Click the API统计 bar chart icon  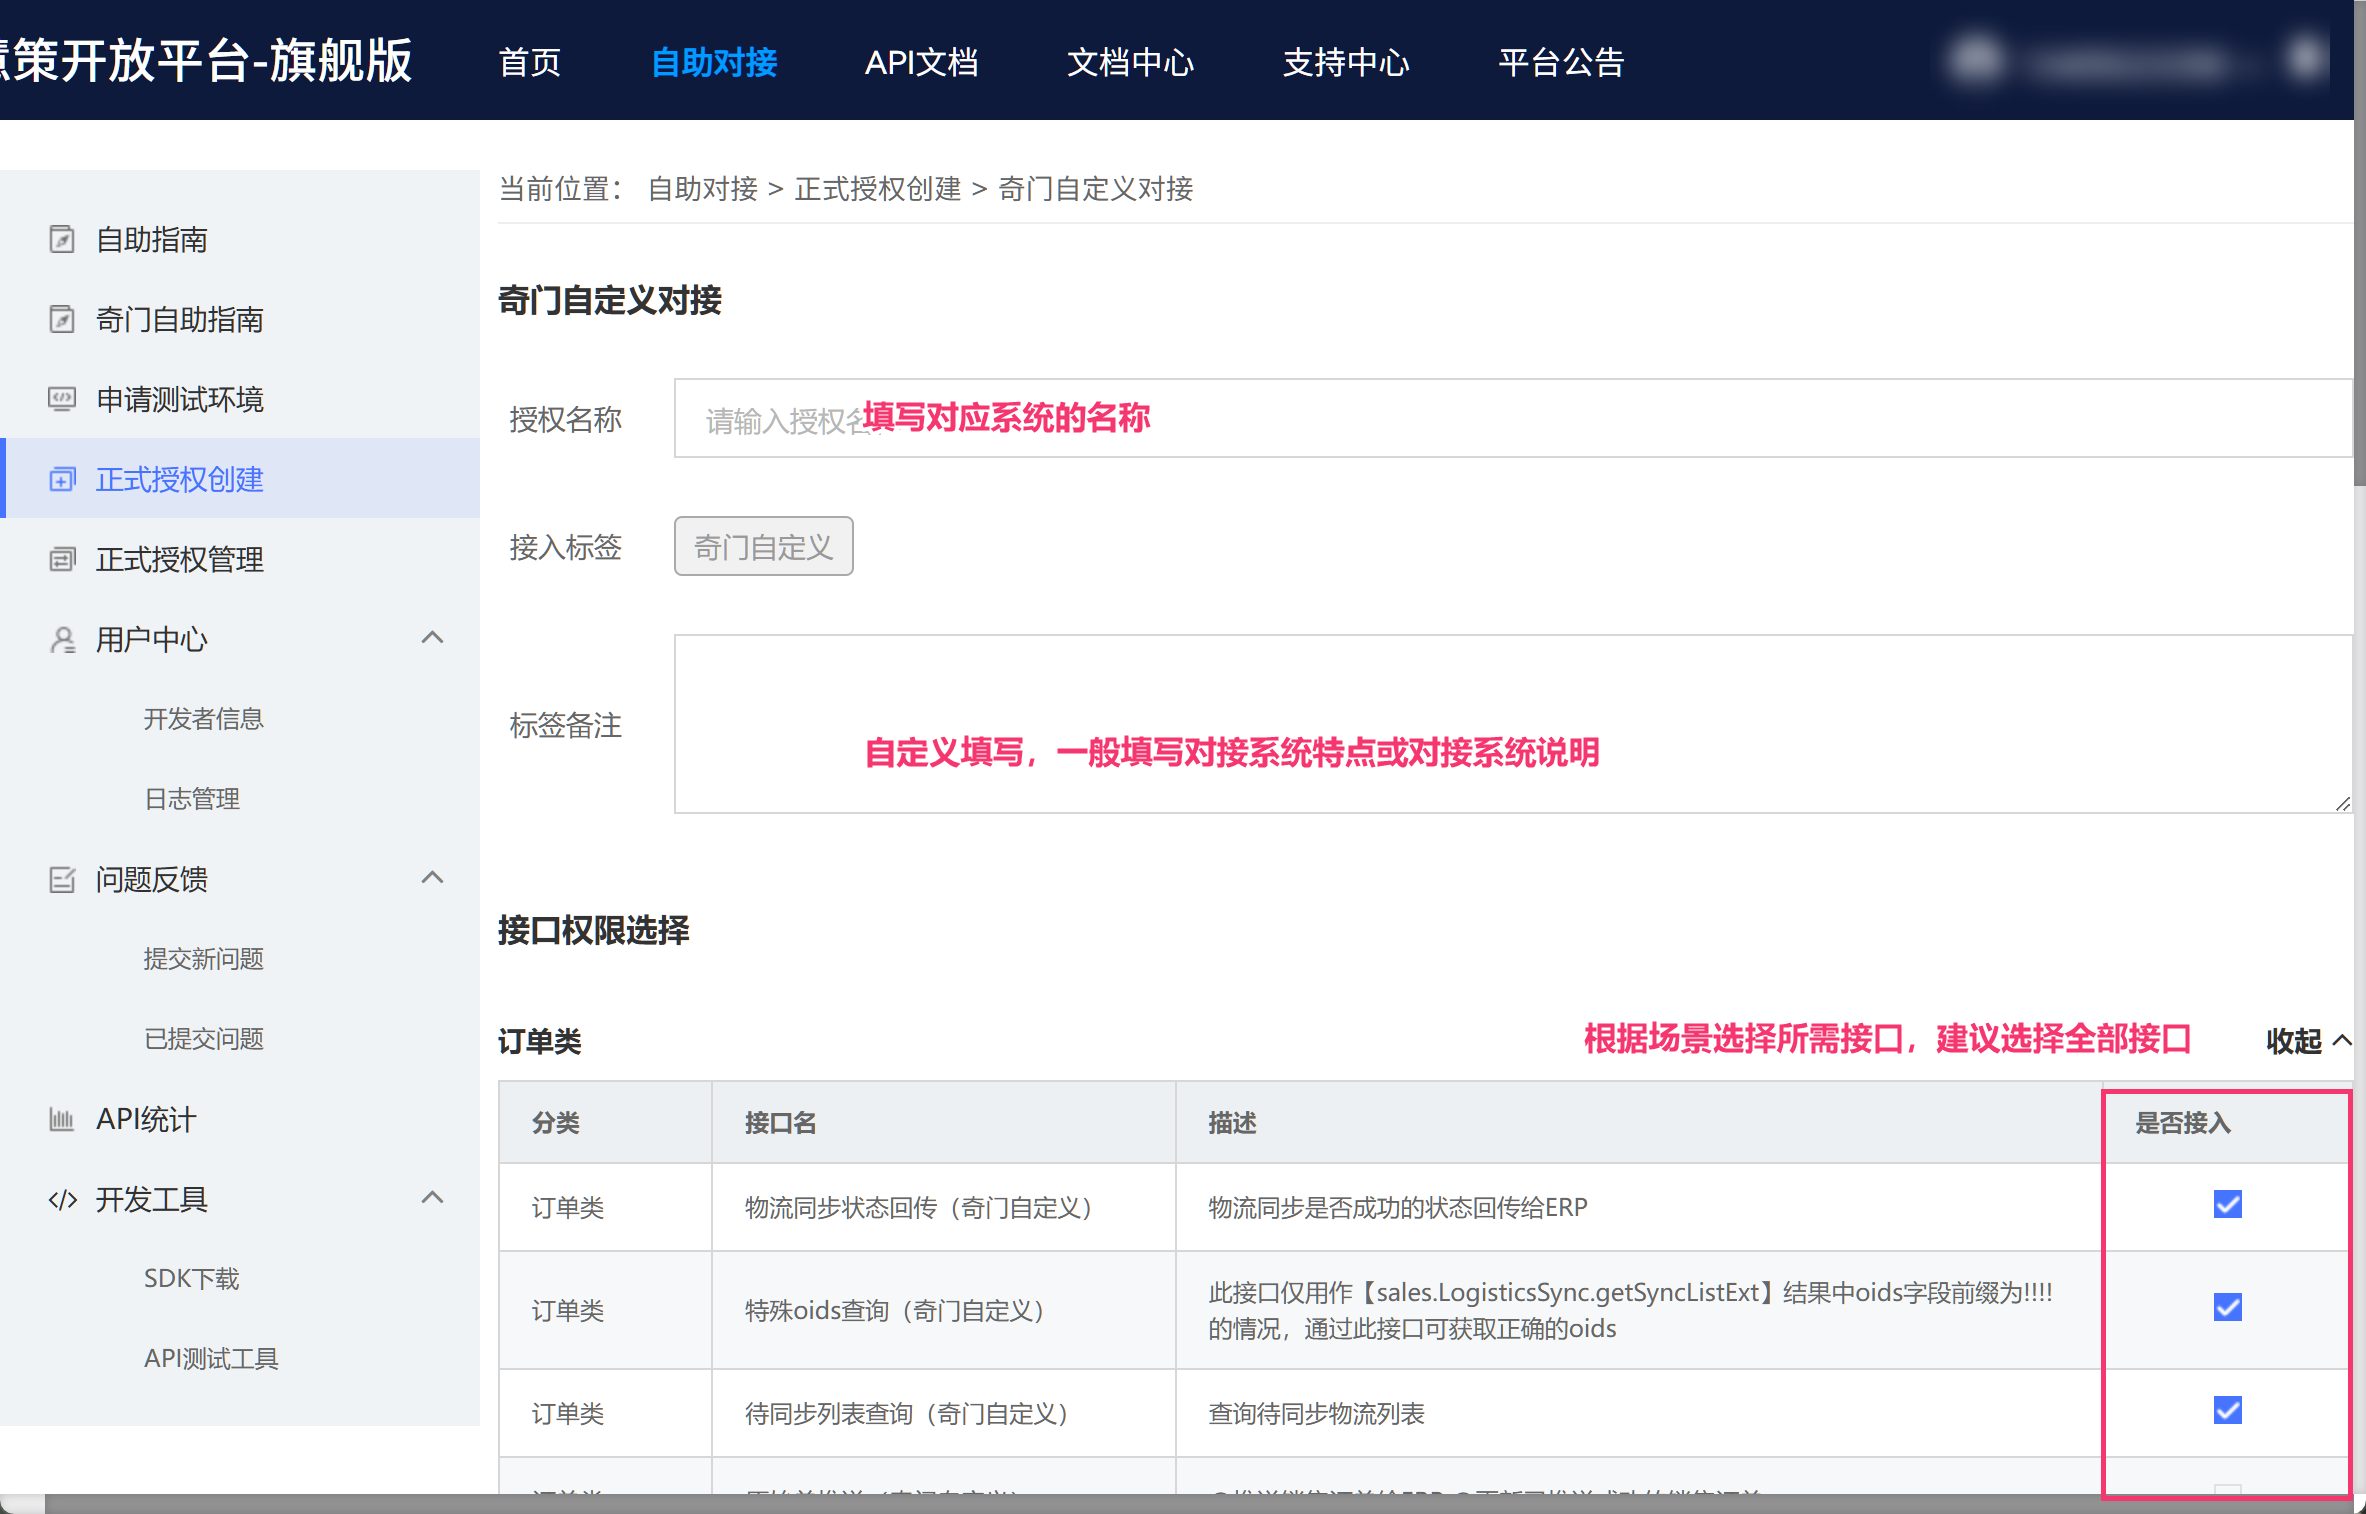coord(62,1119)
